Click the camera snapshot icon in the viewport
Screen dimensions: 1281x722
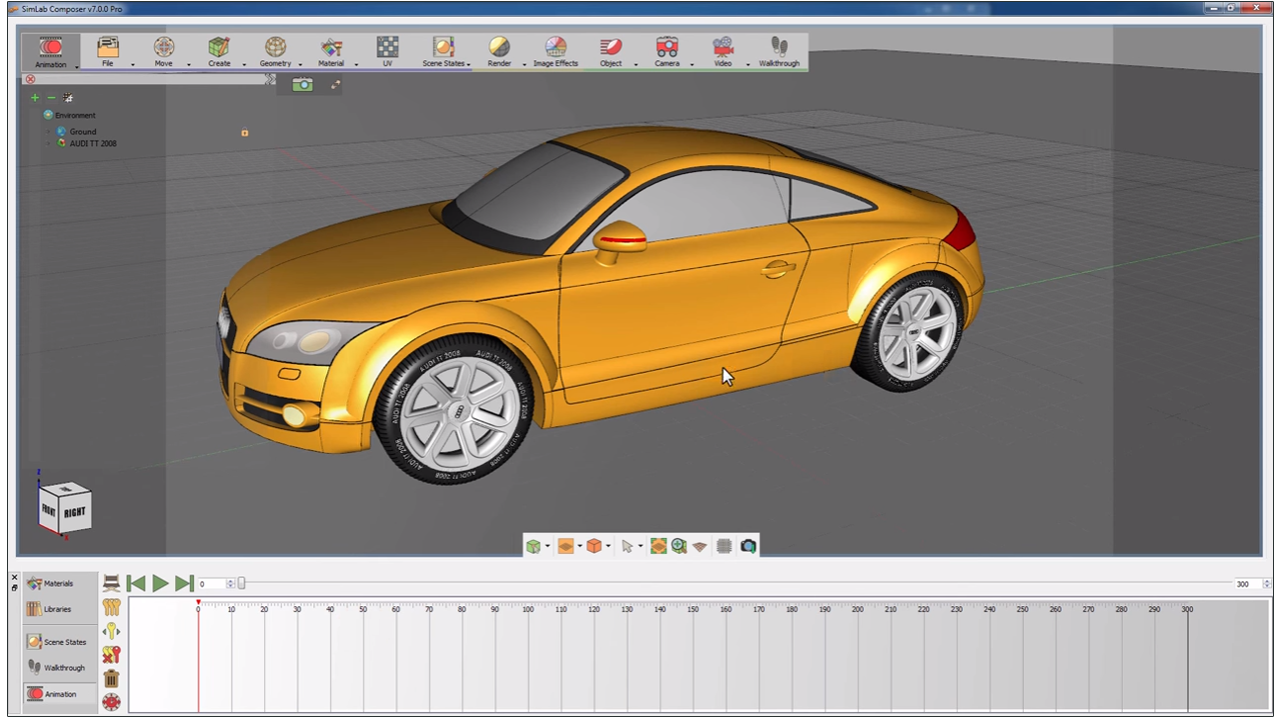pyautogui.click(x=302, y=85)
